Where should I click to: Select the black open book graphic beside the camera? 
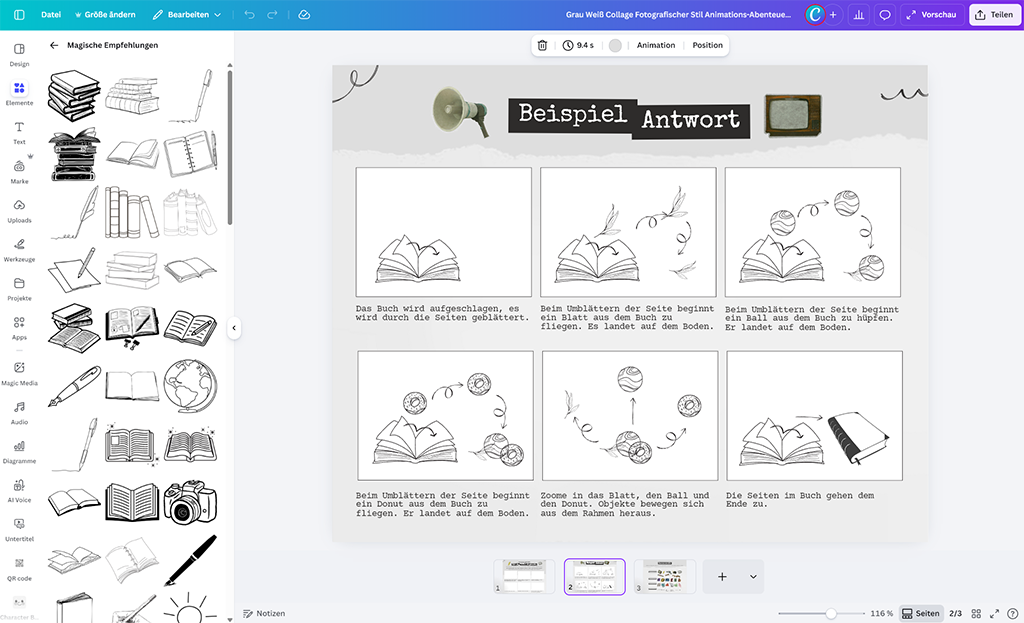click(132, 502)
